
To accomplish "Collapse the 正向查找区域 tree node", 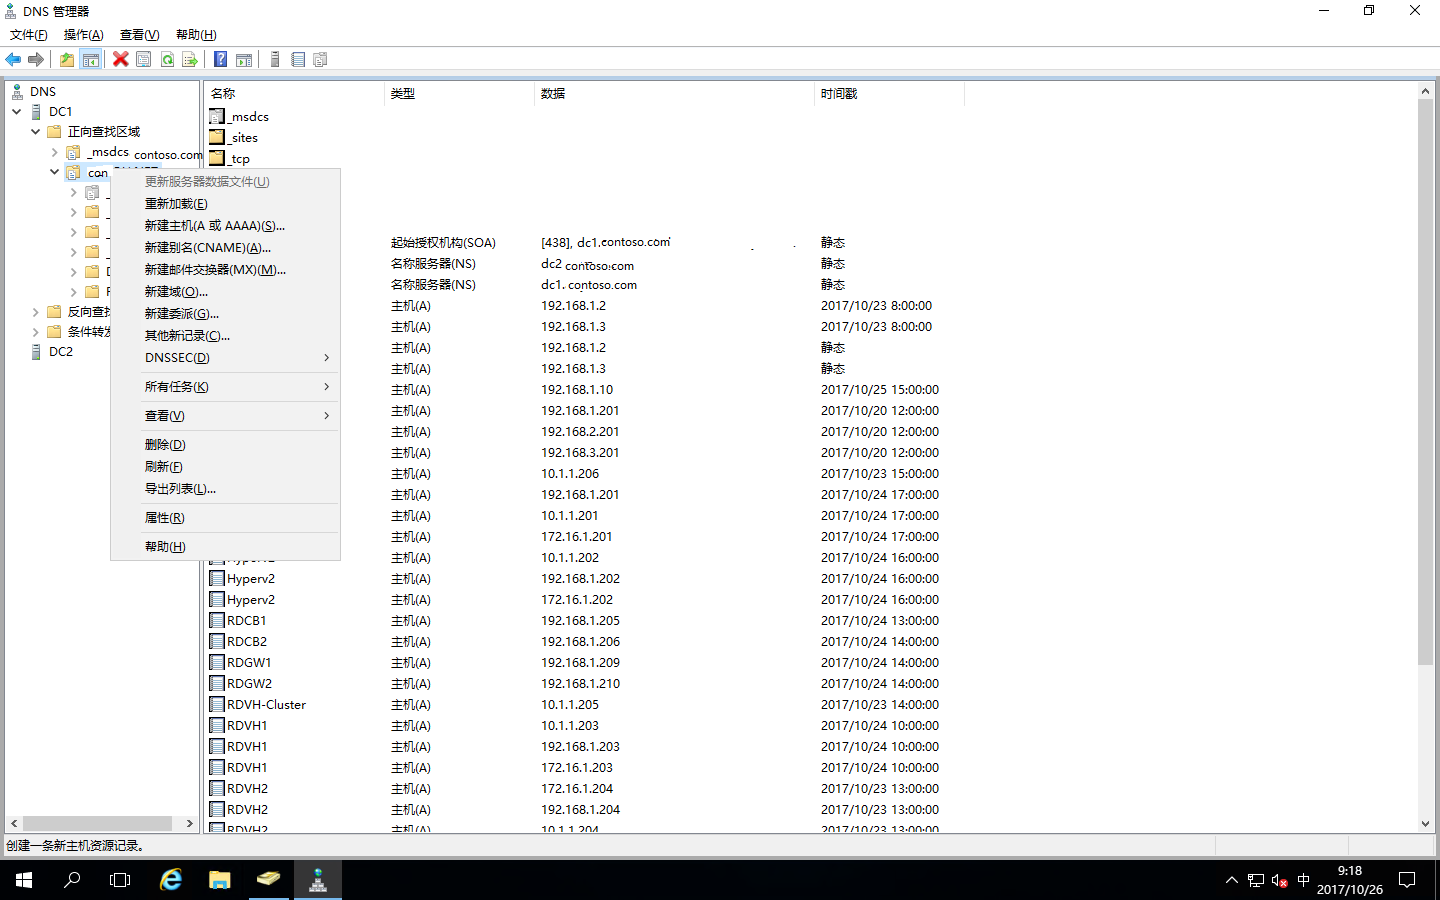I will pos(35,132).
